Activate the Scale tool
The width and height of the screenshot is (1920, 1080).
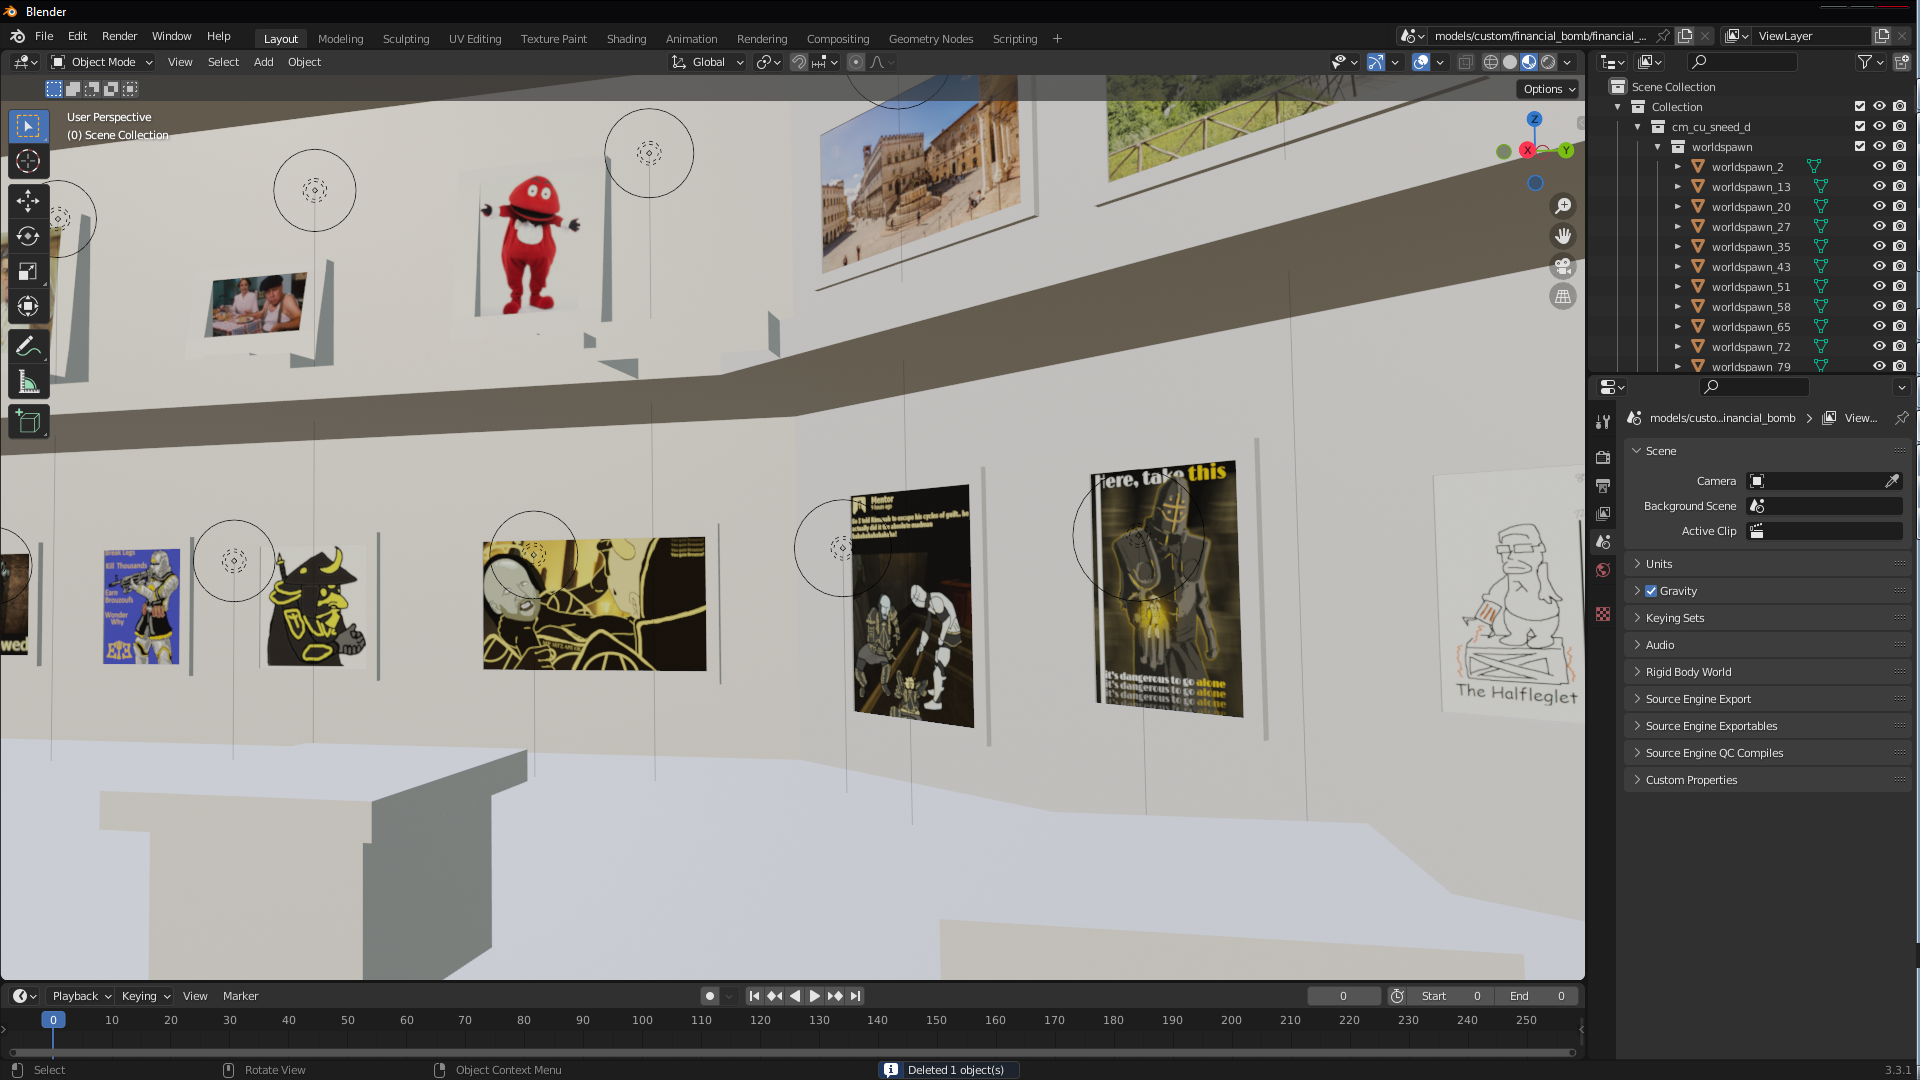pos(28,271)
